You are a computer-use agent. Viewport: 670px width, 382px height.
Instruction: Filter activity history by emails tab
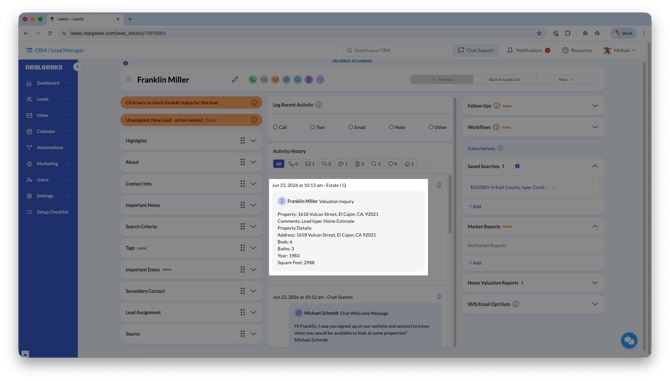309,164
